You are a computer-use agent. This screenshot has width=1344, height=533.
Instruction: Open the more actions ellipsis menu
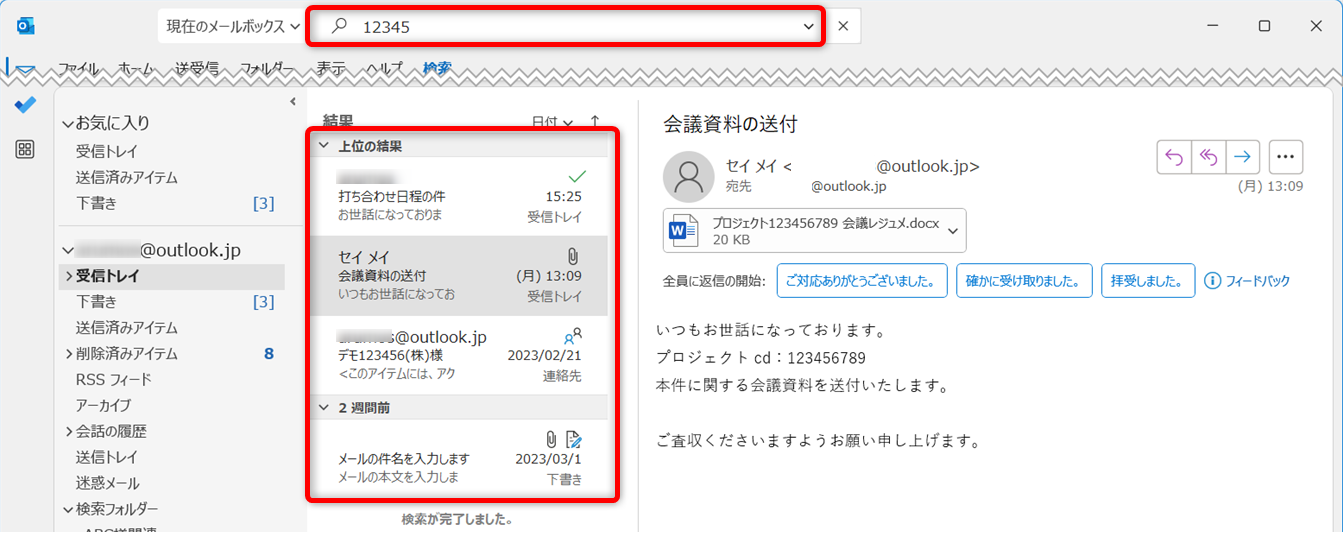point(1286,157)
